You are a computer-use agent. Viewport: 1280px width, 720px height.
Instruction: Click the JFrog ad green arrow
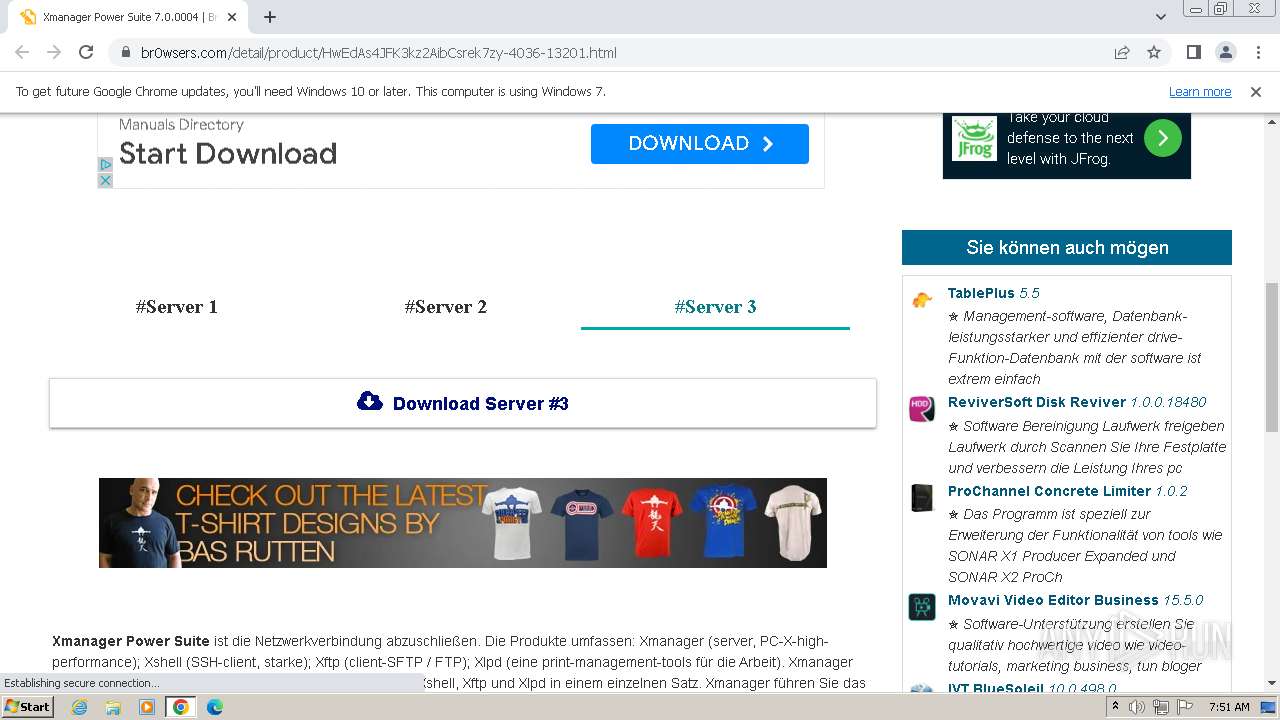(1162, 138)
